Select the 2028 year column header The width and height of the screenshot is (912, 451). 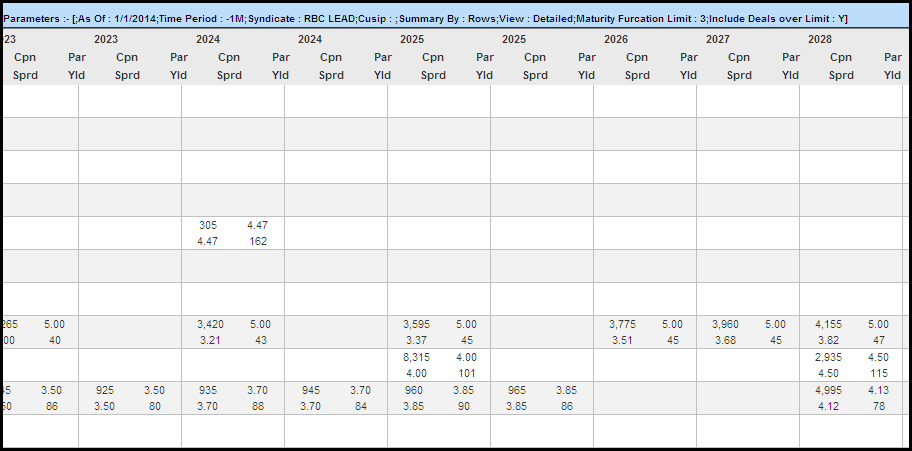[x=820, y=40]
